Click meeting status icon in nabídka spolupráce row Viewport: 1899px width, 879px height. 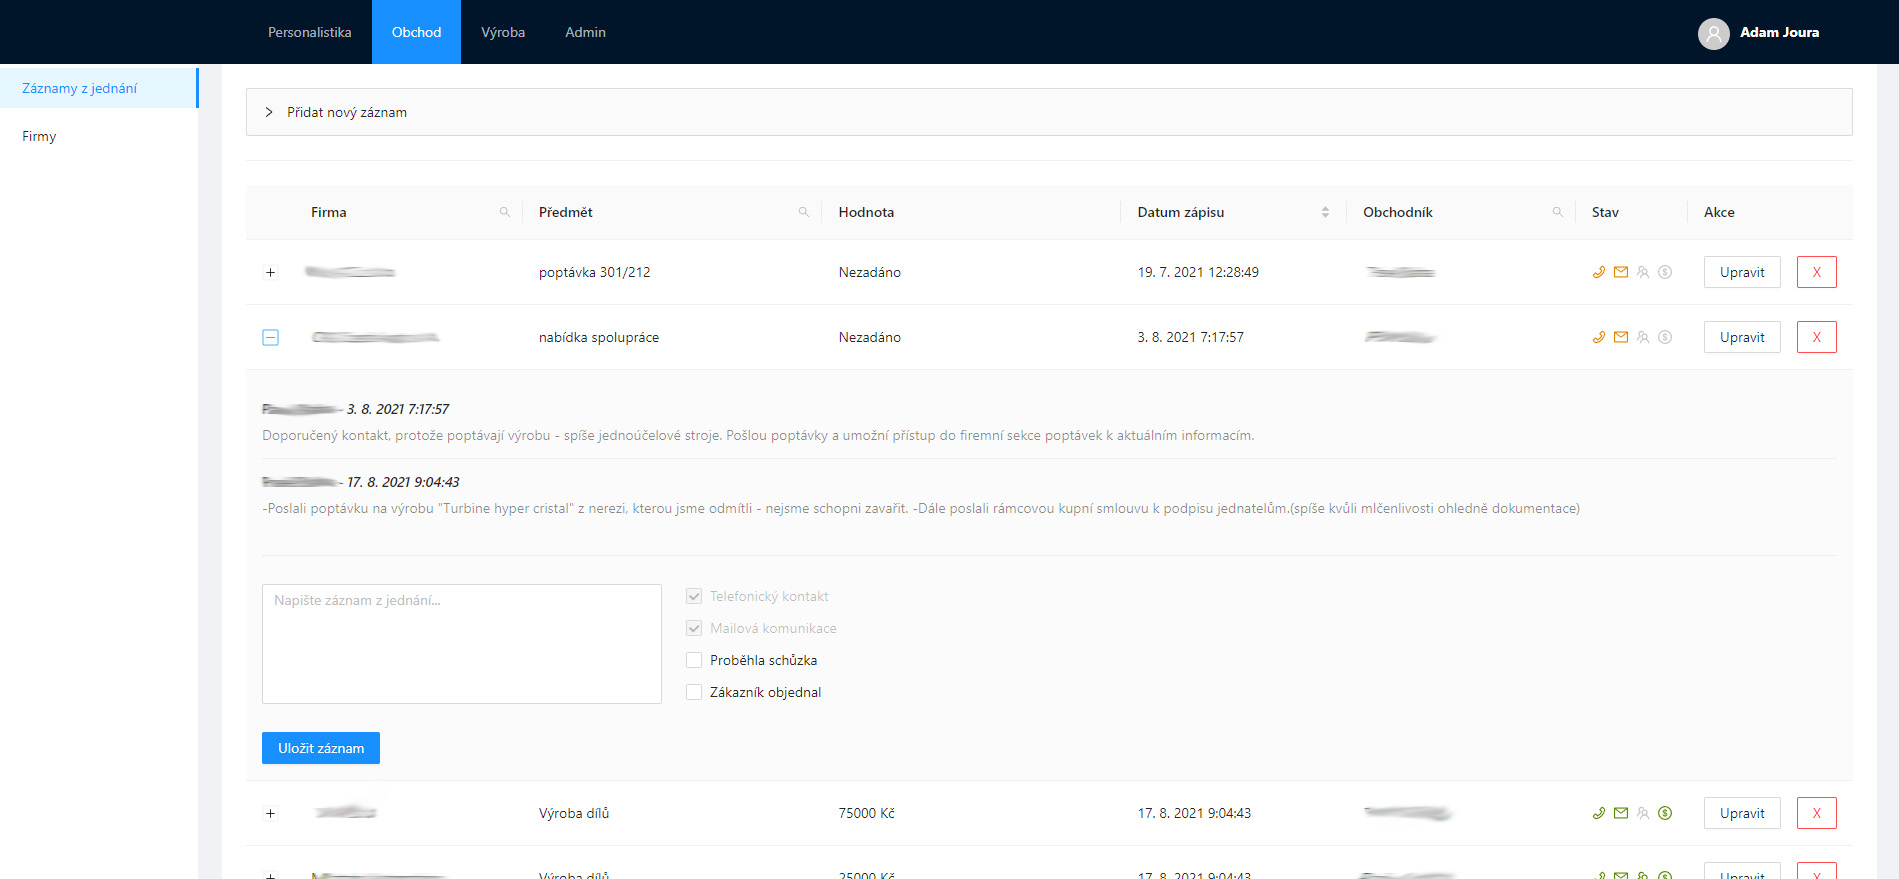1643,337
